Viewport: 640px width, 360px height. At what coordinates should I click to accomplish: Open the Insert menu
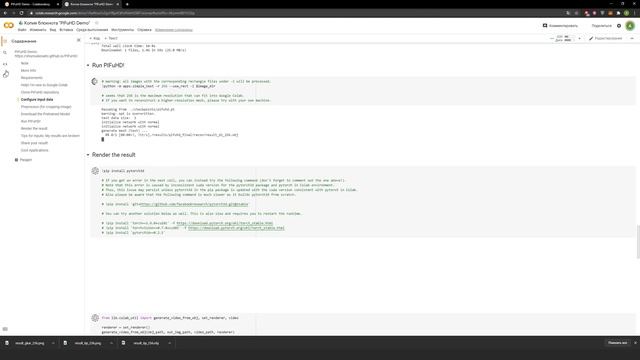[66, 30]
